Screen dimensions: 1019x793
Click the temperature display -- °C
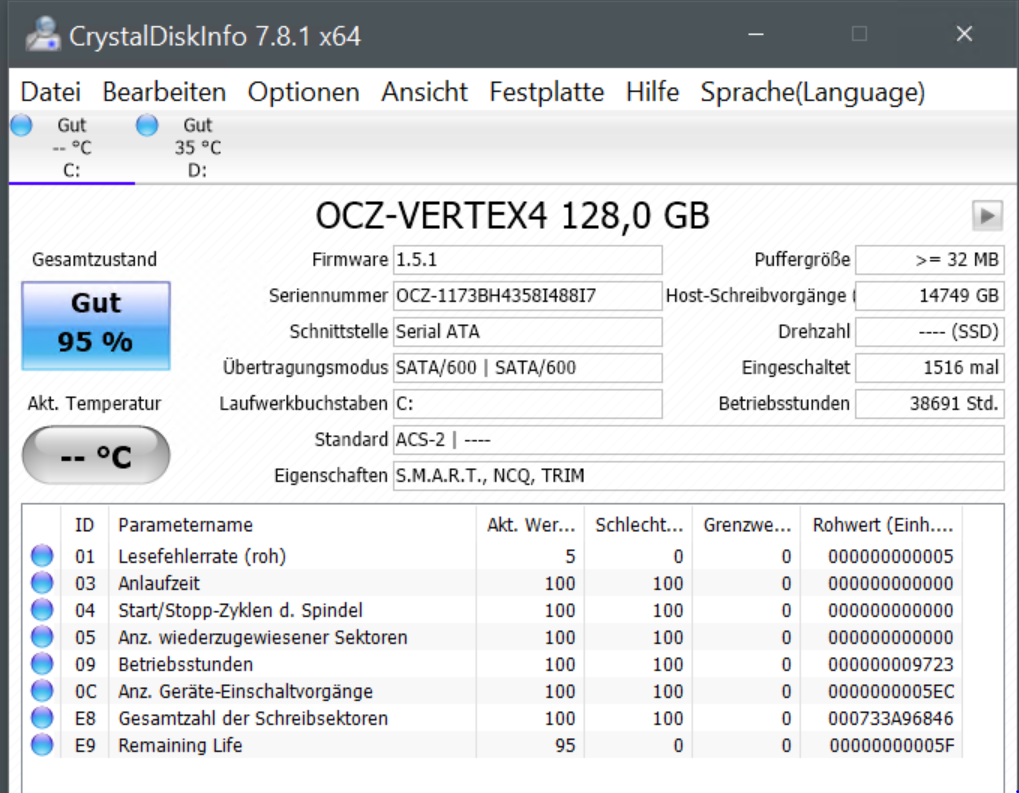click(x=96, y=455)
